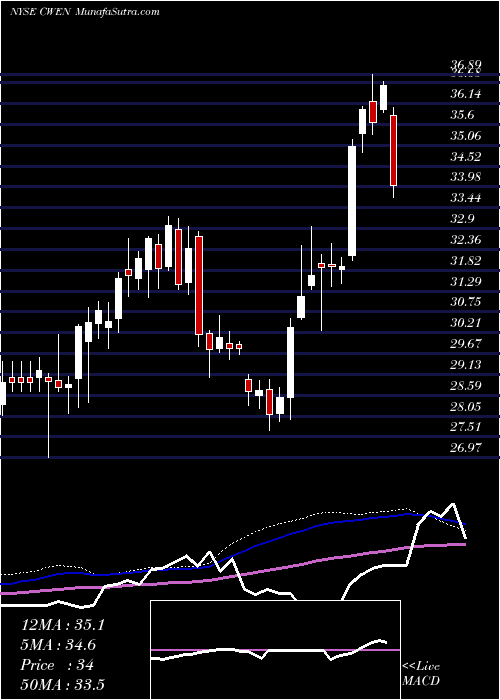Click the MACD inset chart box
The width and height of the screenshot is (500, 700).
[275, 650]
